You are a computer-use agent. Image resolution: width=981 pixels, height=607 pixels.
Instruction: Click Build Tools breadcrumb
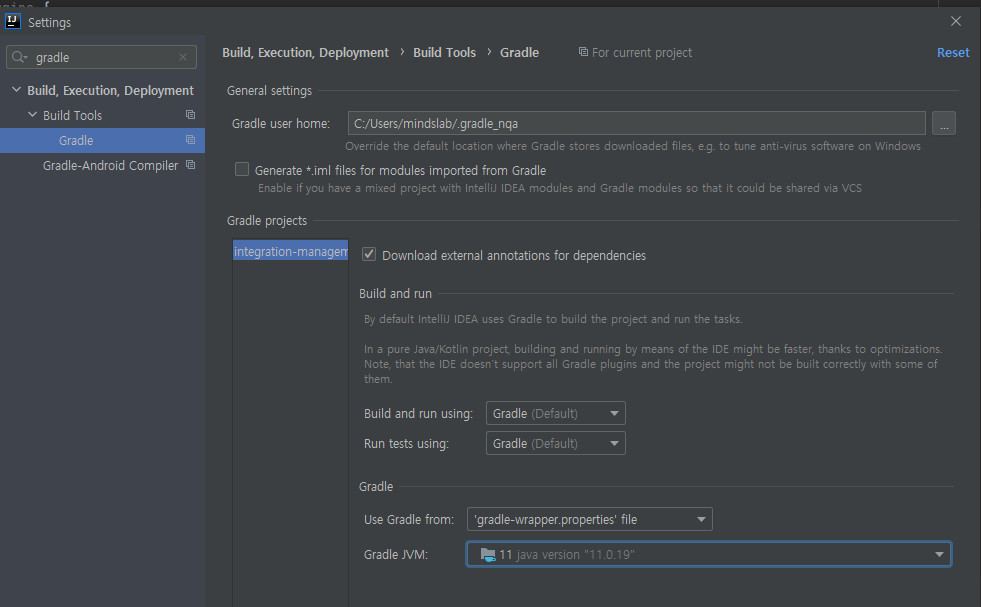tap(444, 53)
